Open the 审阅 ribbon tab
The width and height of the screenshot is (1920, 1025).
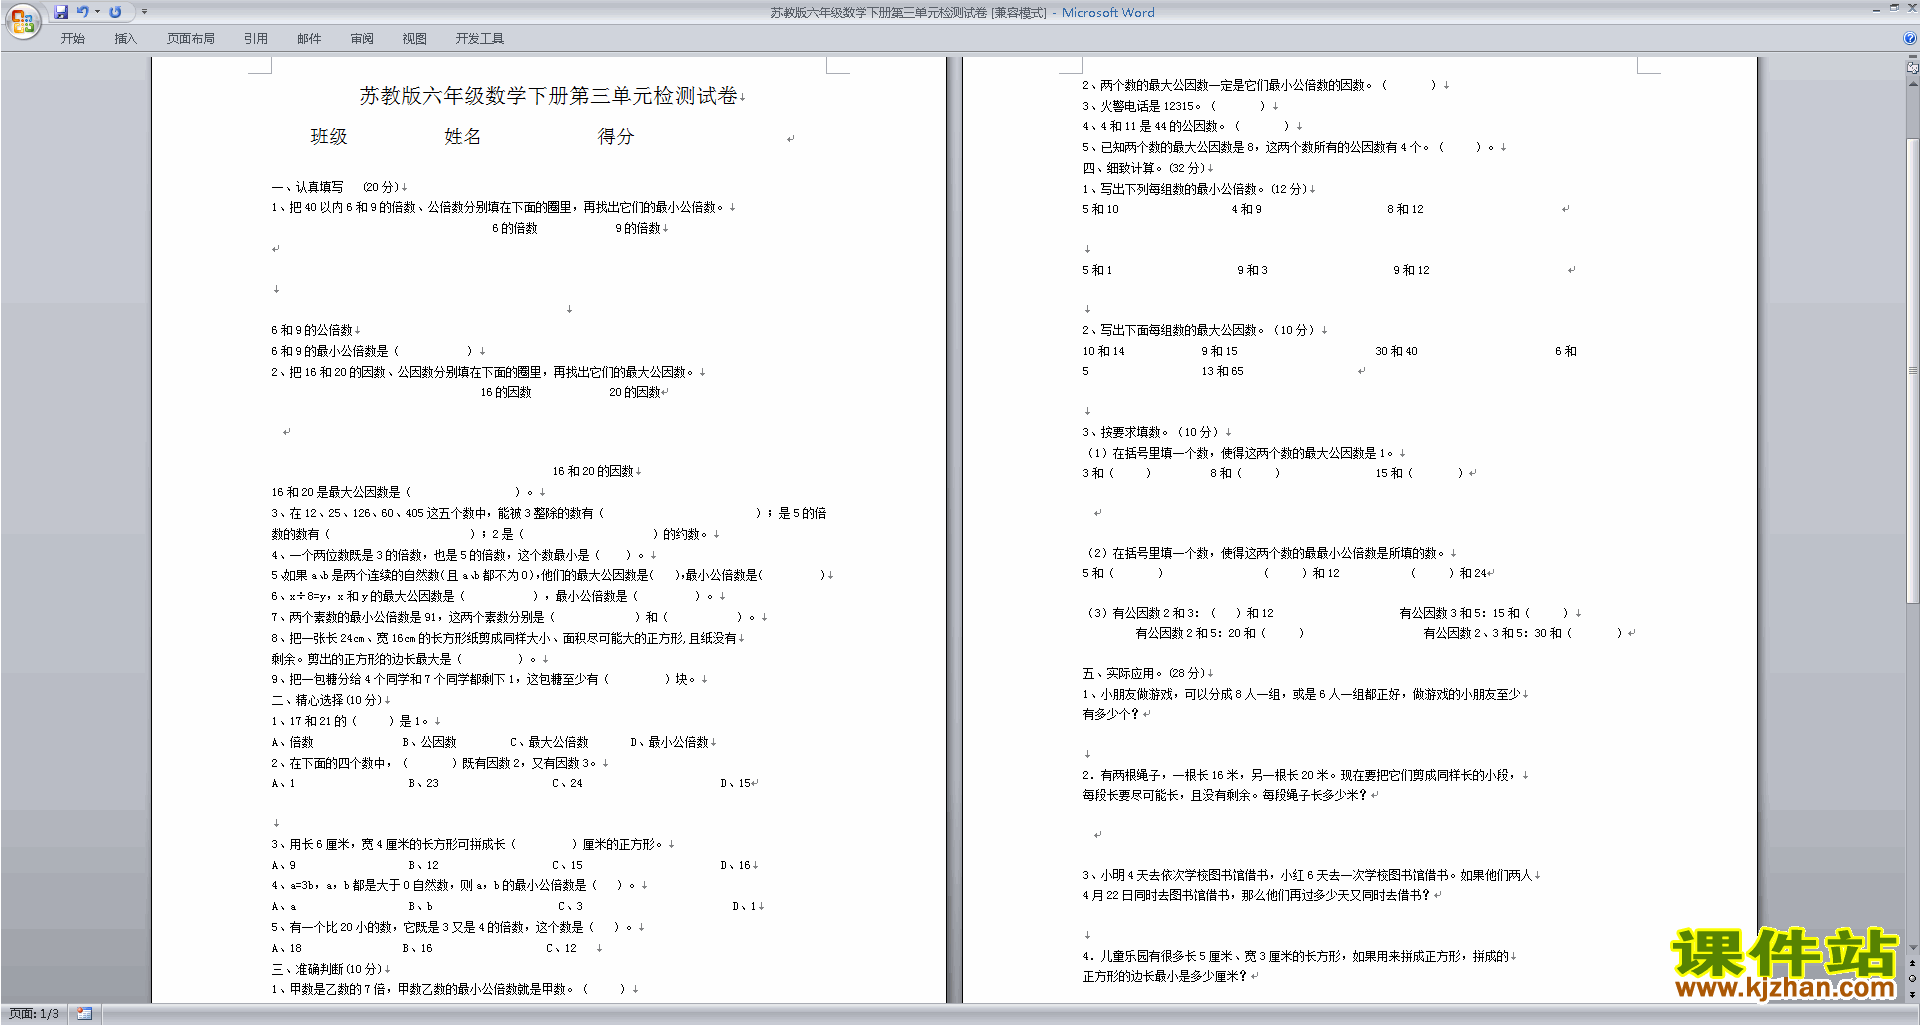[362, 39]
